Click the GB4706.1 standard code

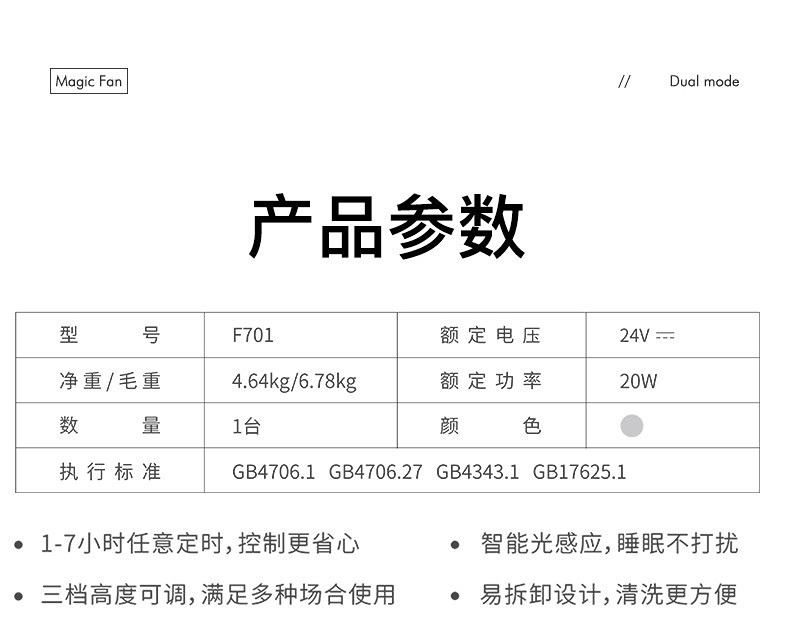pyautogui.click(x=273, y=471)
